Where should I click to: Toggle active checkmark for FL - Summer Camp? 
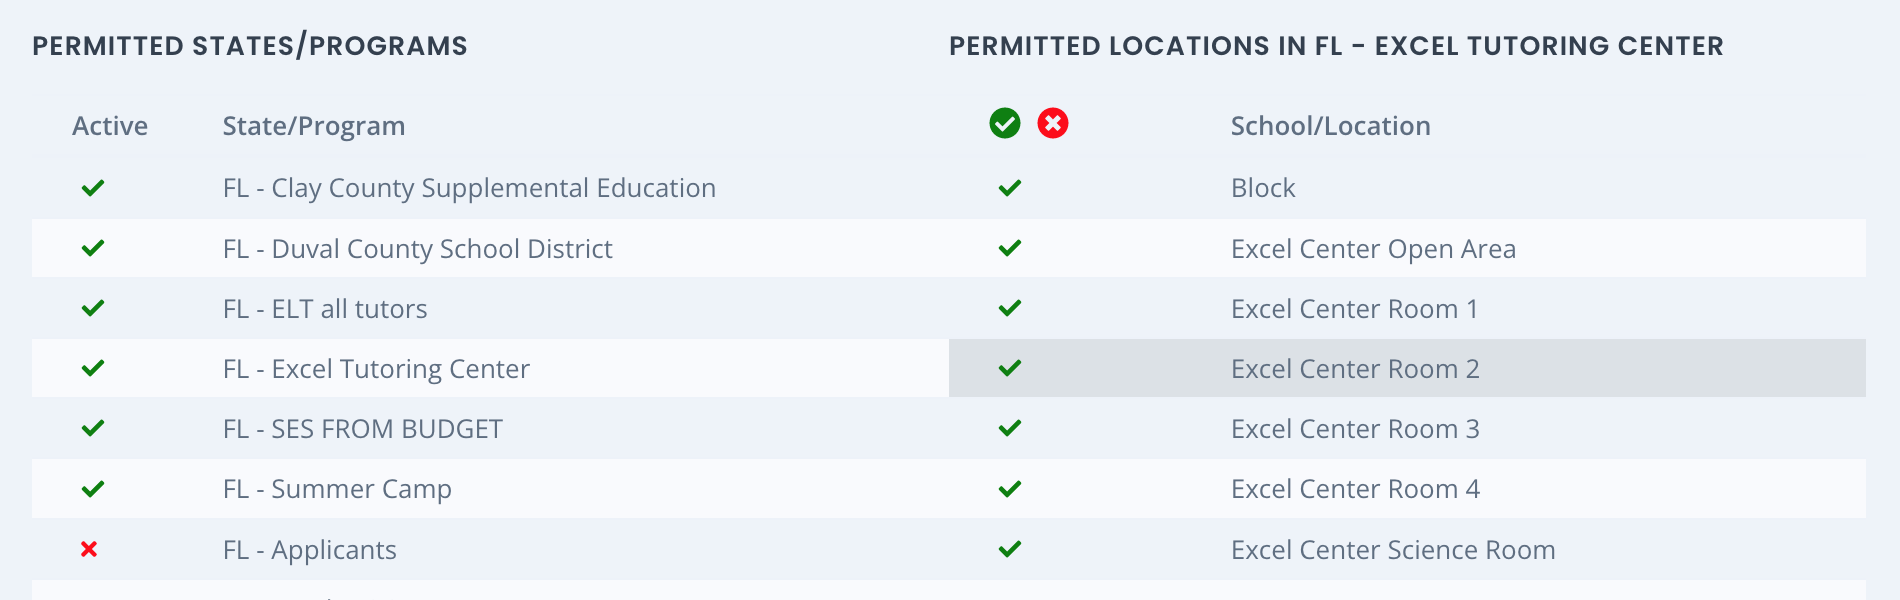point(93,489)
